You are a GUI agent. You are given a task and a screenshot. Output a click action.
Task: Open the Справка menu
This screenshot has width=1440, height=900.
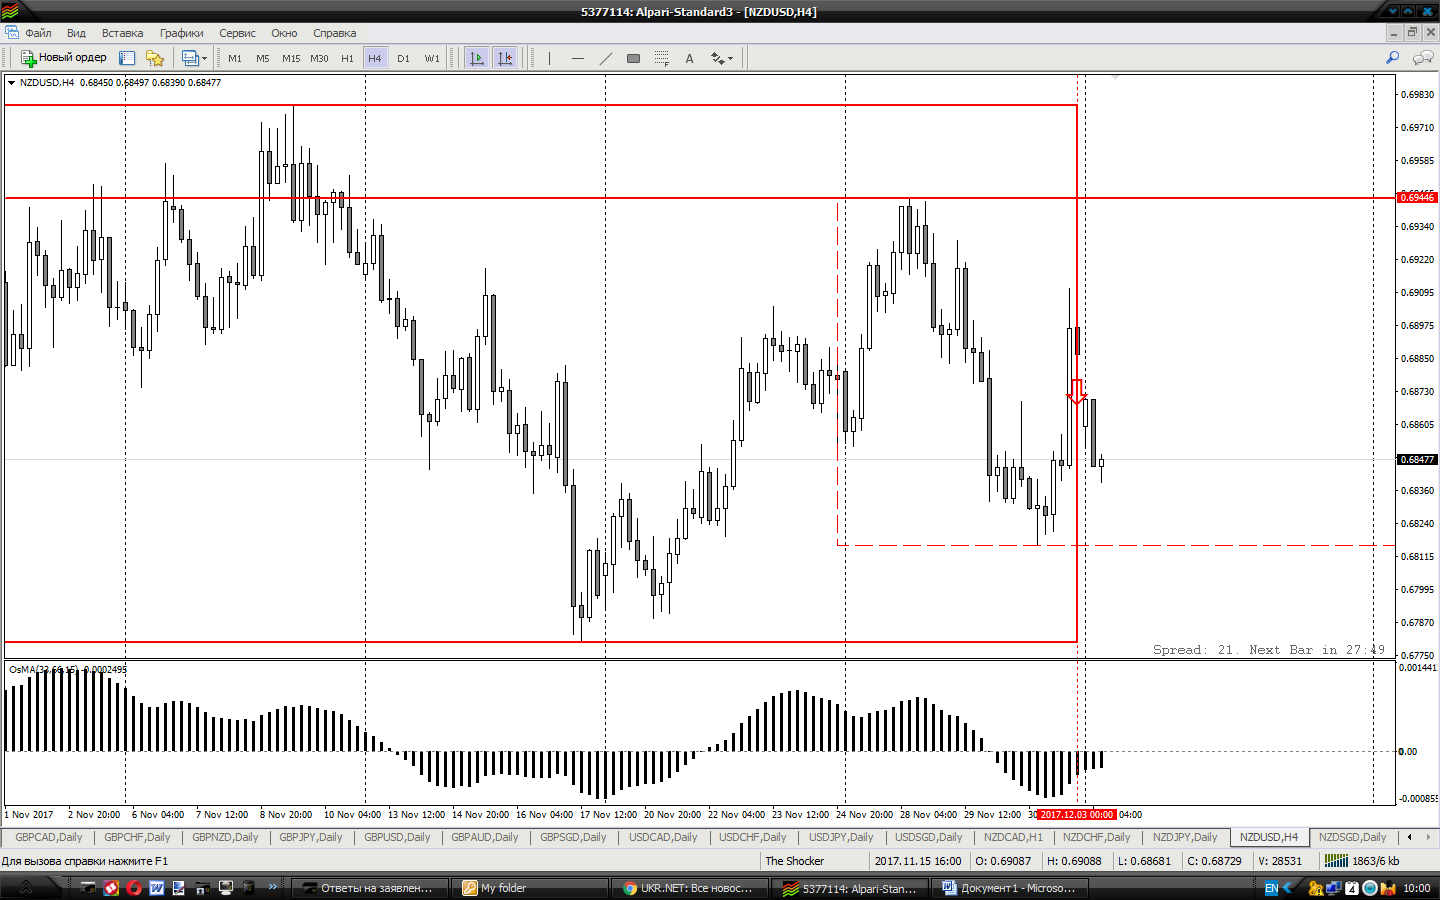point(334,33)
